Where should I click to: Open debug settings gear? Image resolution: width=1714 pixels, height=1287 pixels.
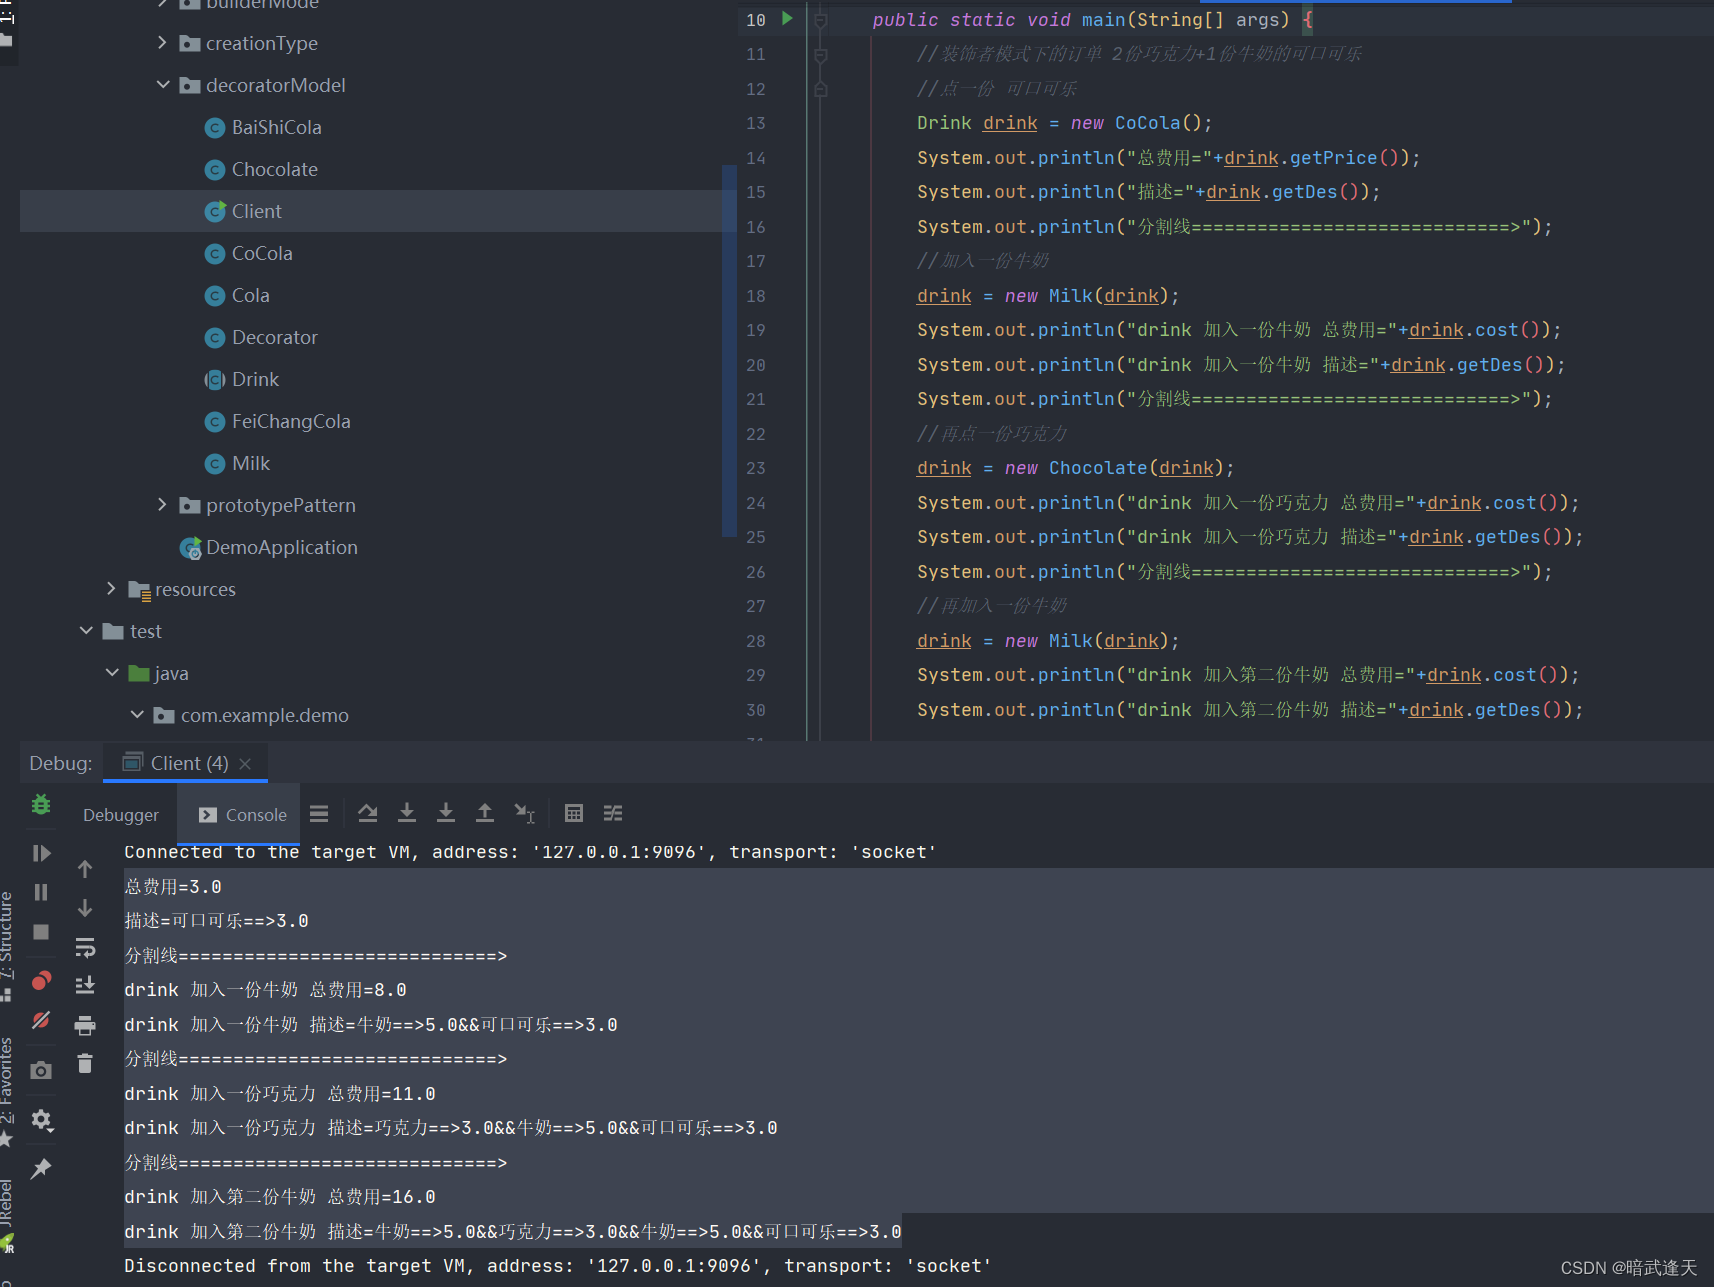coord(41,1119)
